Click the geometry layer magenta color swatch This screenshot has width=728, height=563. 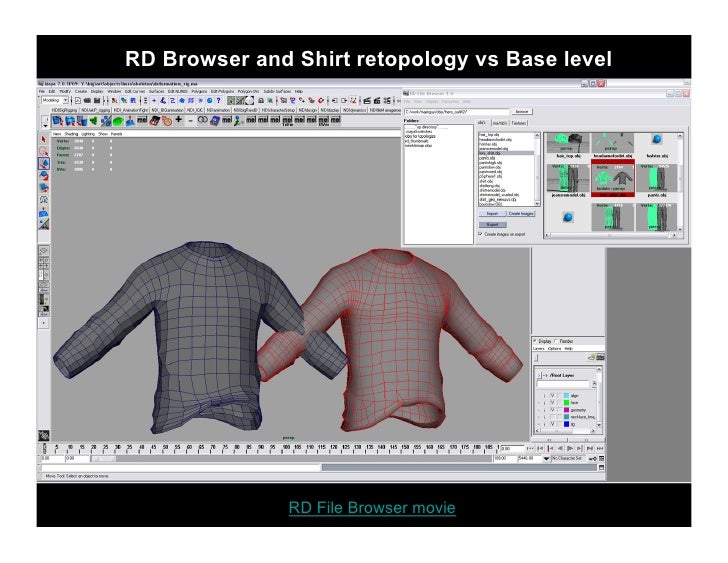pyautogui.click(x=566, y=410)
